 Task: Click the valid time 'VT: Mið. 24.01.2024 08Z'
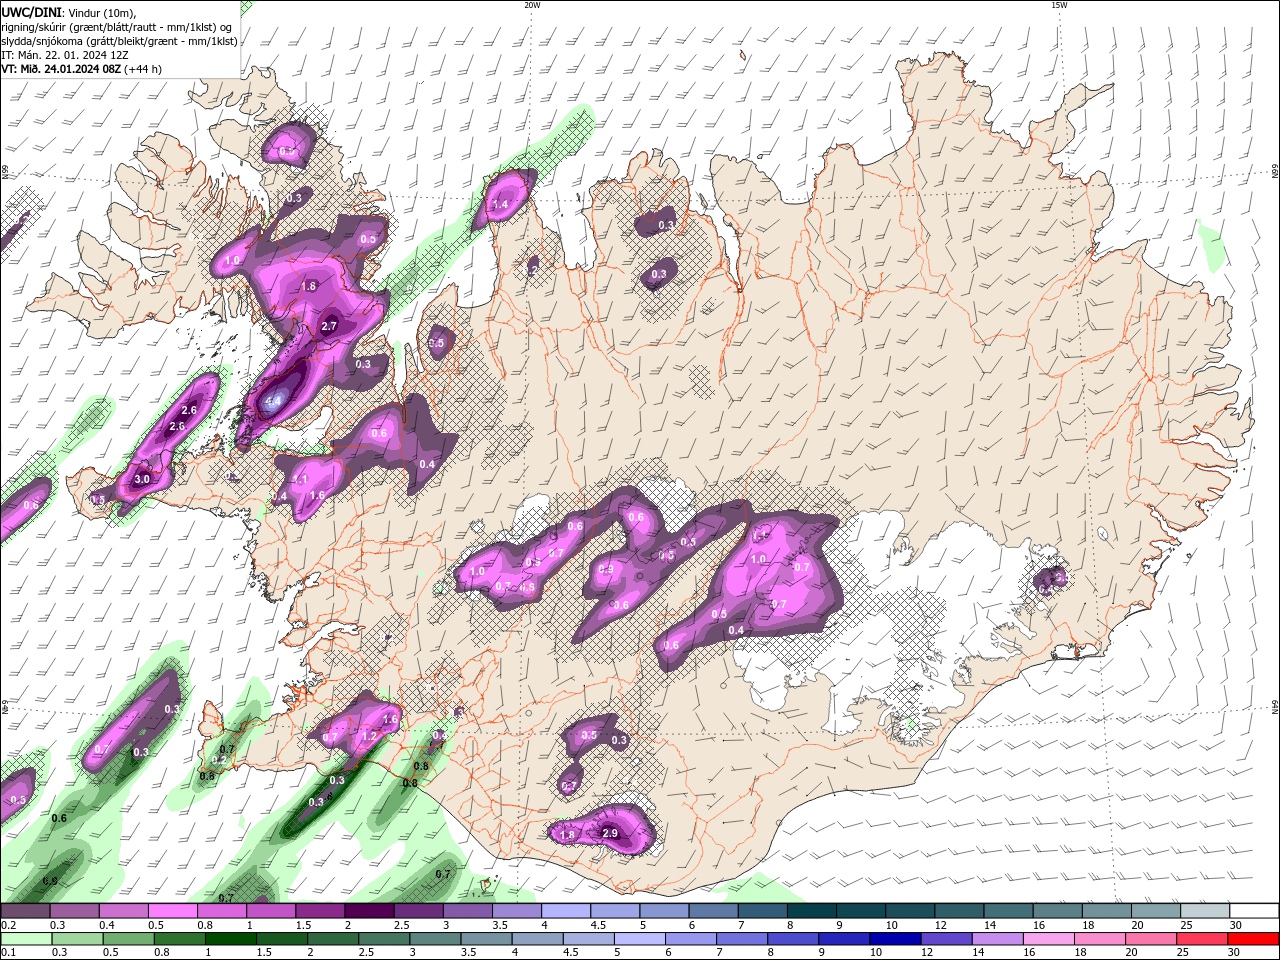pos(61,69)
